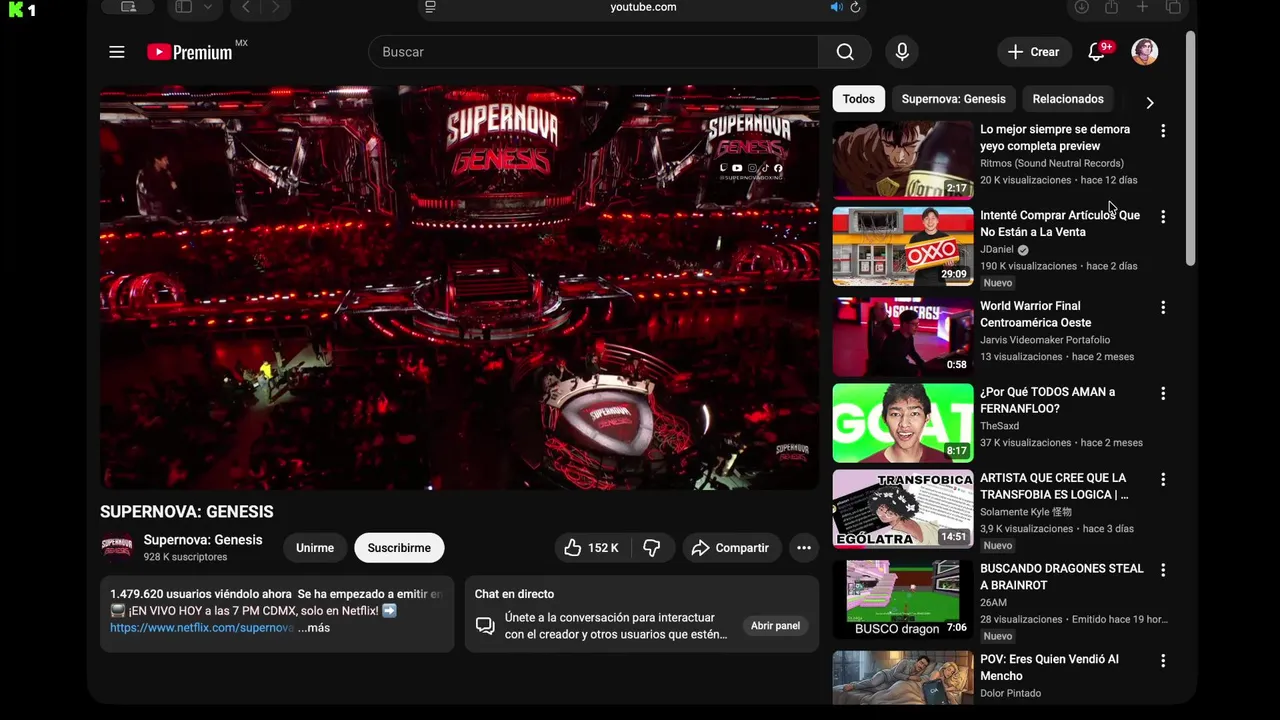
Task: Click the page vertical scrollbar
Action: pyautogui.click(x=1190, y=148)
